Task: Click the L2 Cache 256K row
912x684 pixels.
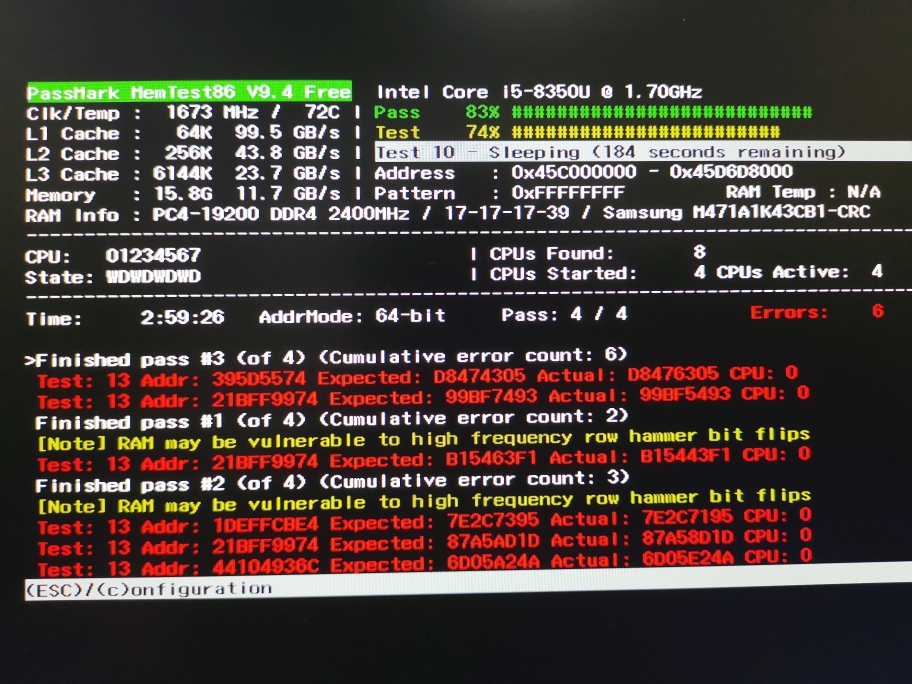Action: coord(183,154)
